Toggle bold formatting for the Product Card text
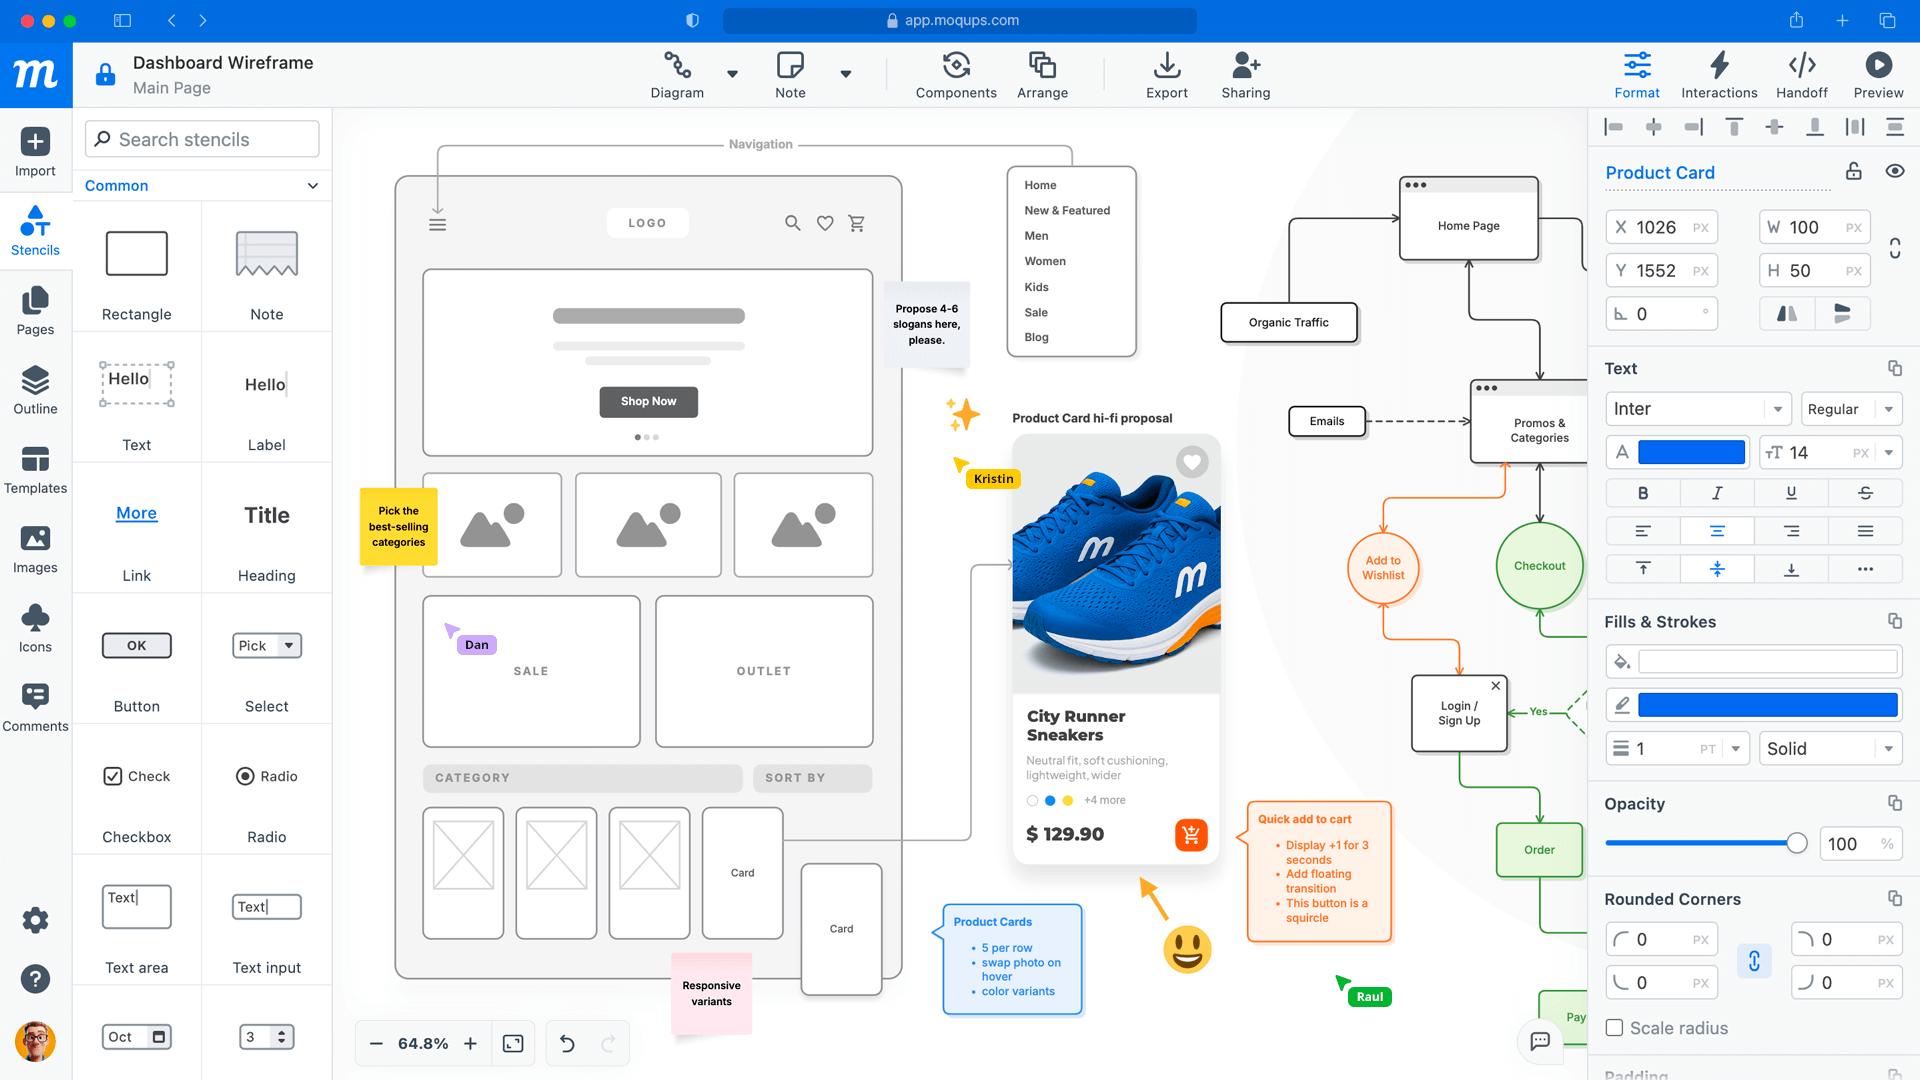The width and height of the screenshot is (1920, 1080). (1643, 492)
